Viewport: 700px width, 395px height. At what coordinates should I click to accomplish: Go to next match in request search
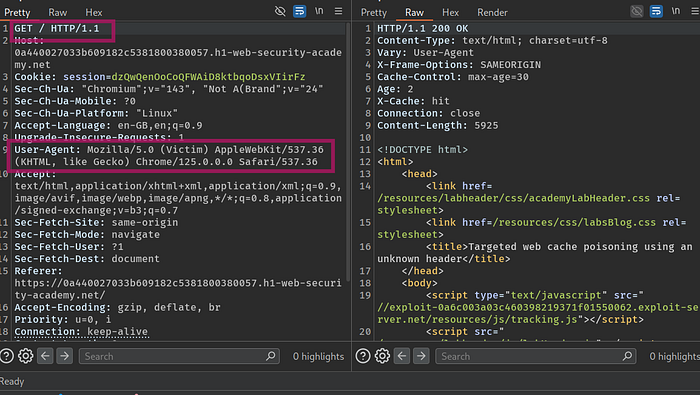click(x=64, y=356)
